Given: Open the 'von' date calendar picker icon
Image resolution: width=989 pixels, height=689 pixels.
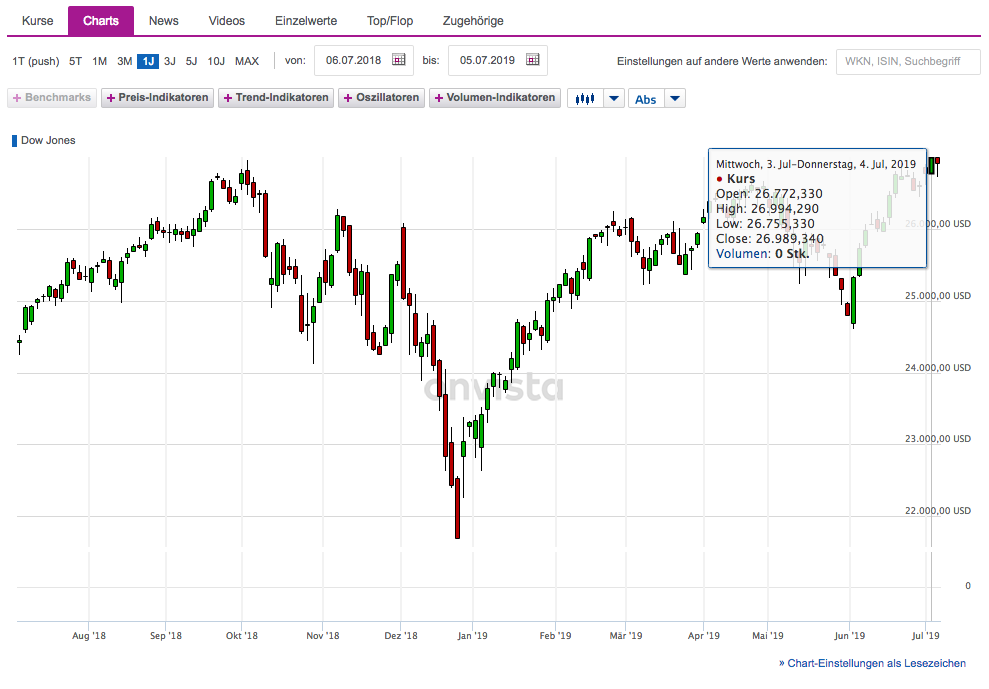Looking at the screenshot, I should tap(399, 61).
